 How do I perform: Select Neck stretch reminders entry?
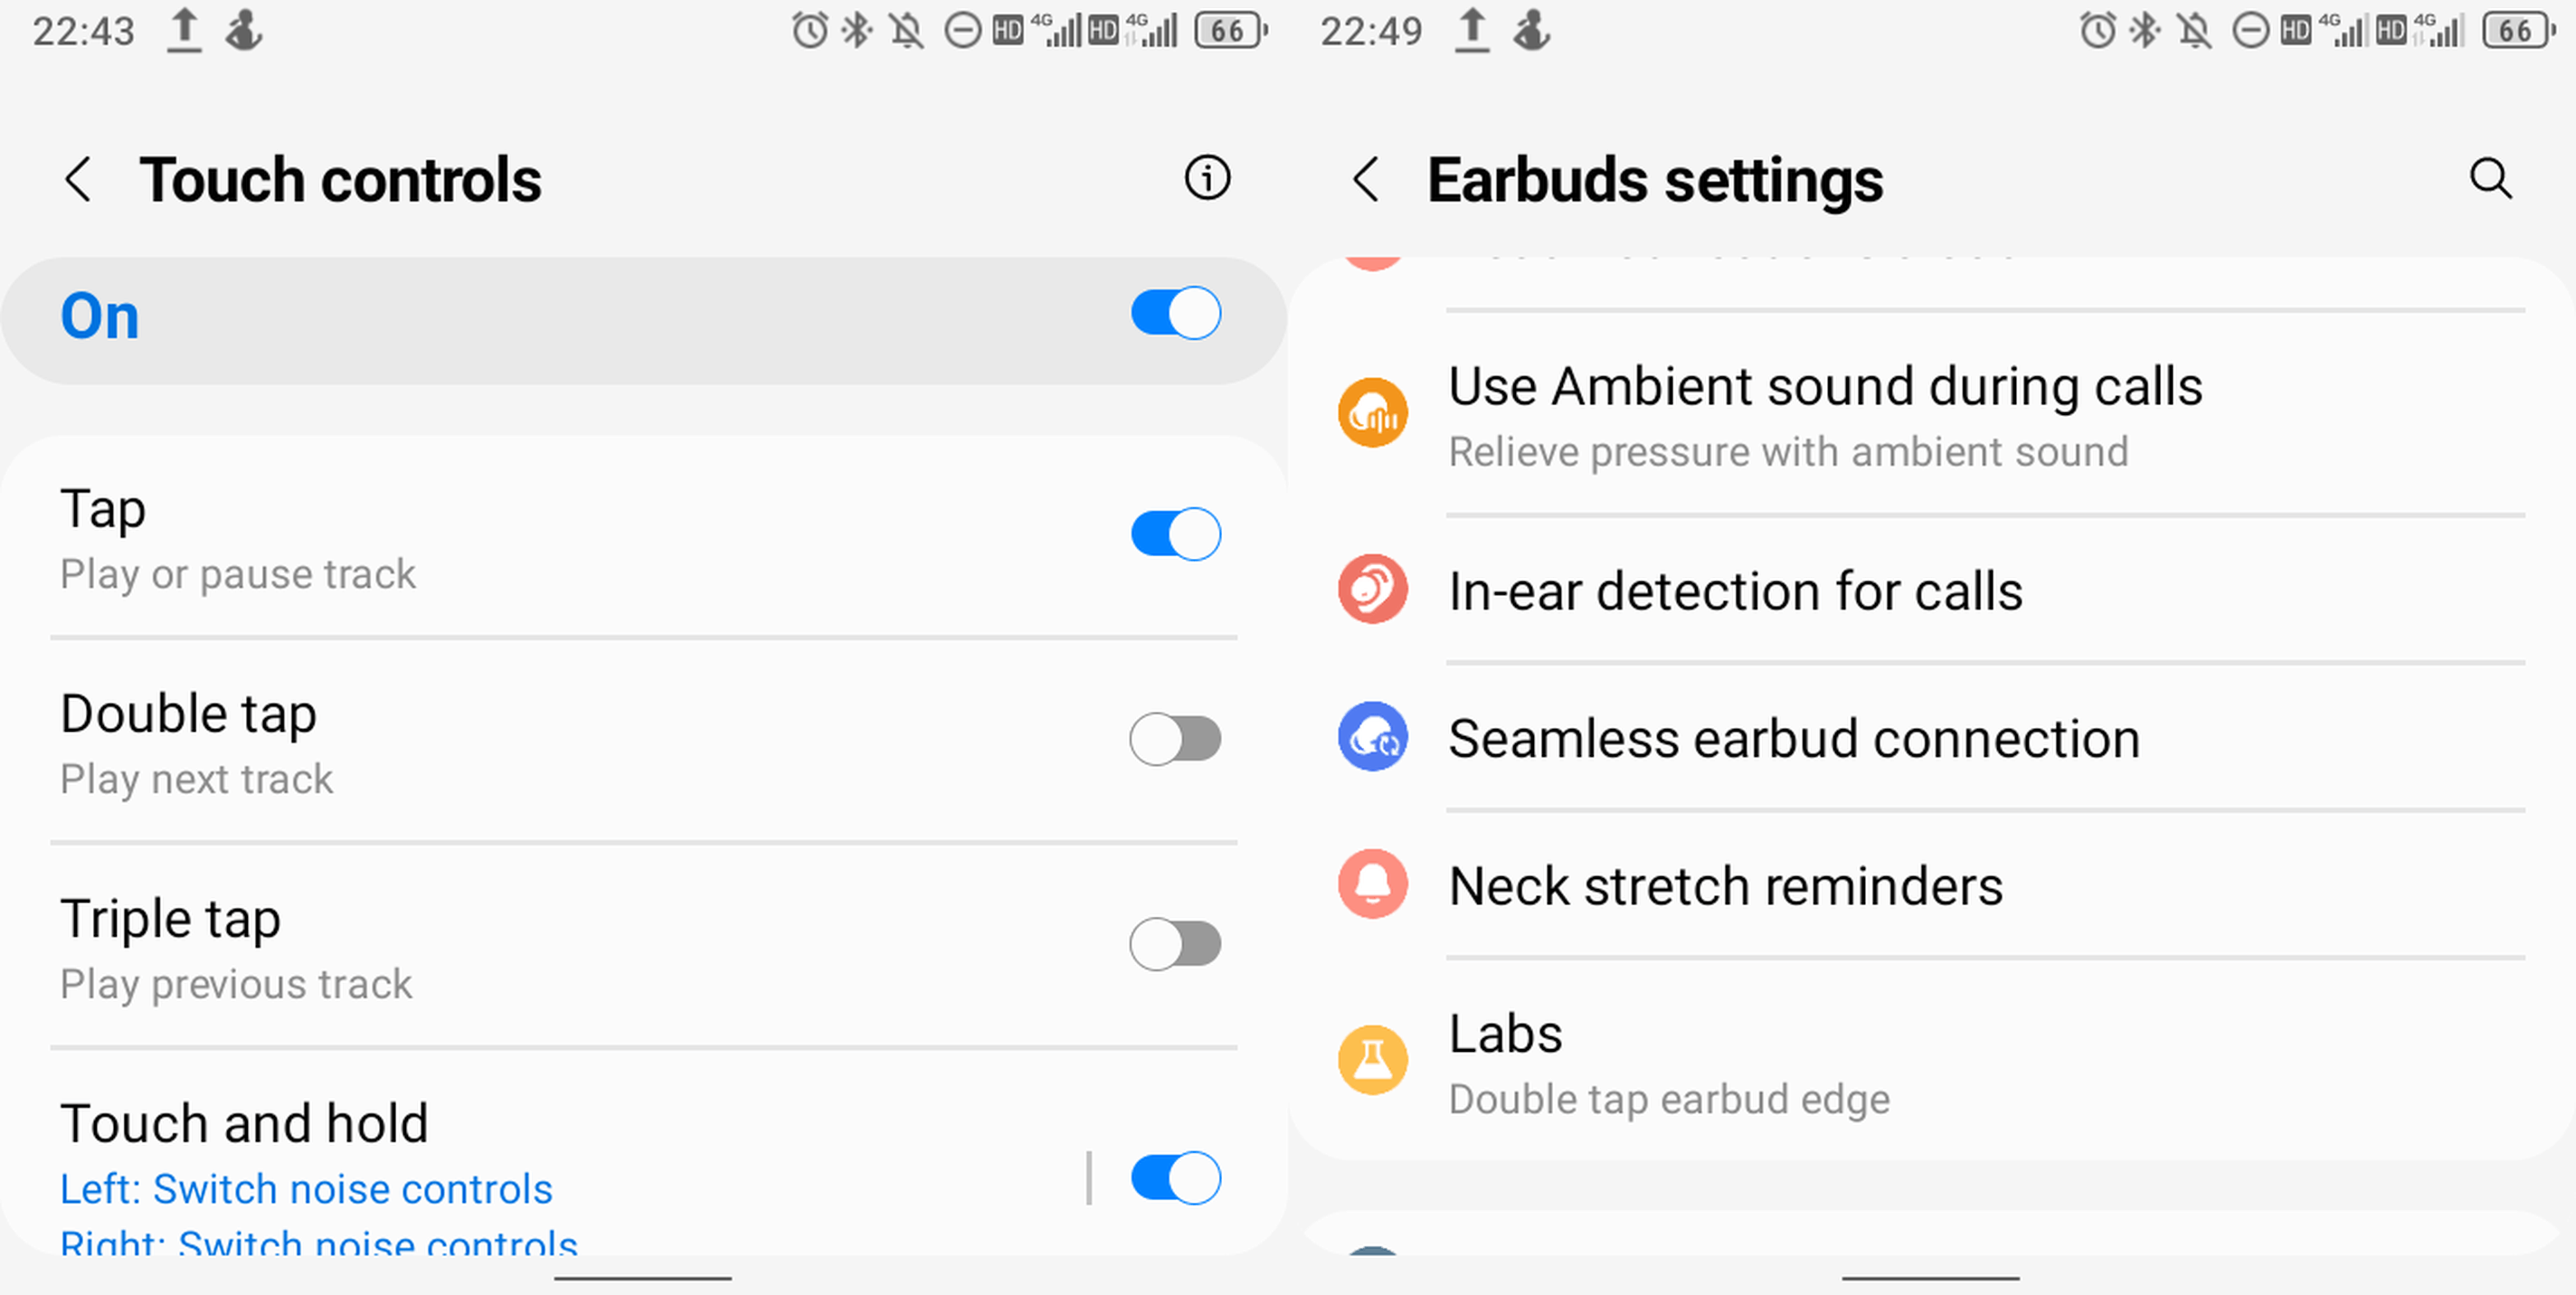pos(1930,884)
